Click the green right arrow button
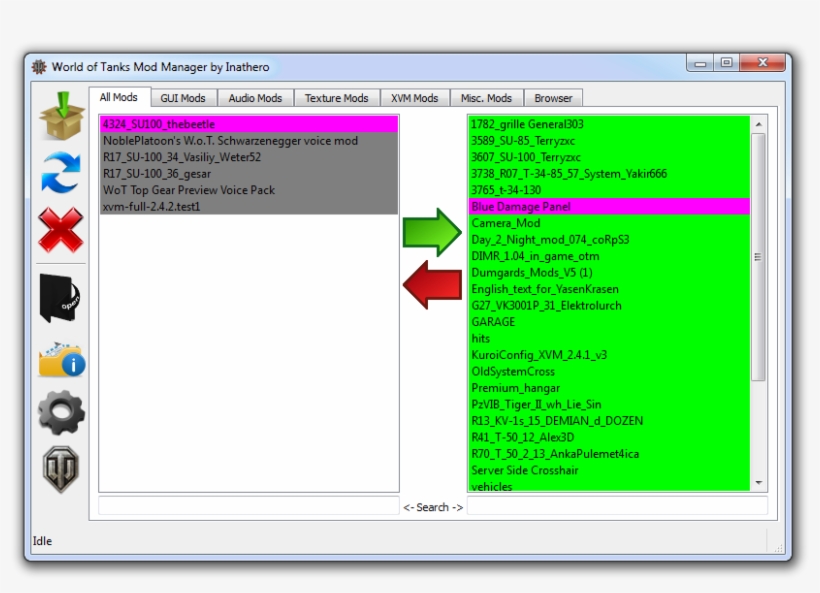Viewport: 820px width, 593px height. (432, 232)
